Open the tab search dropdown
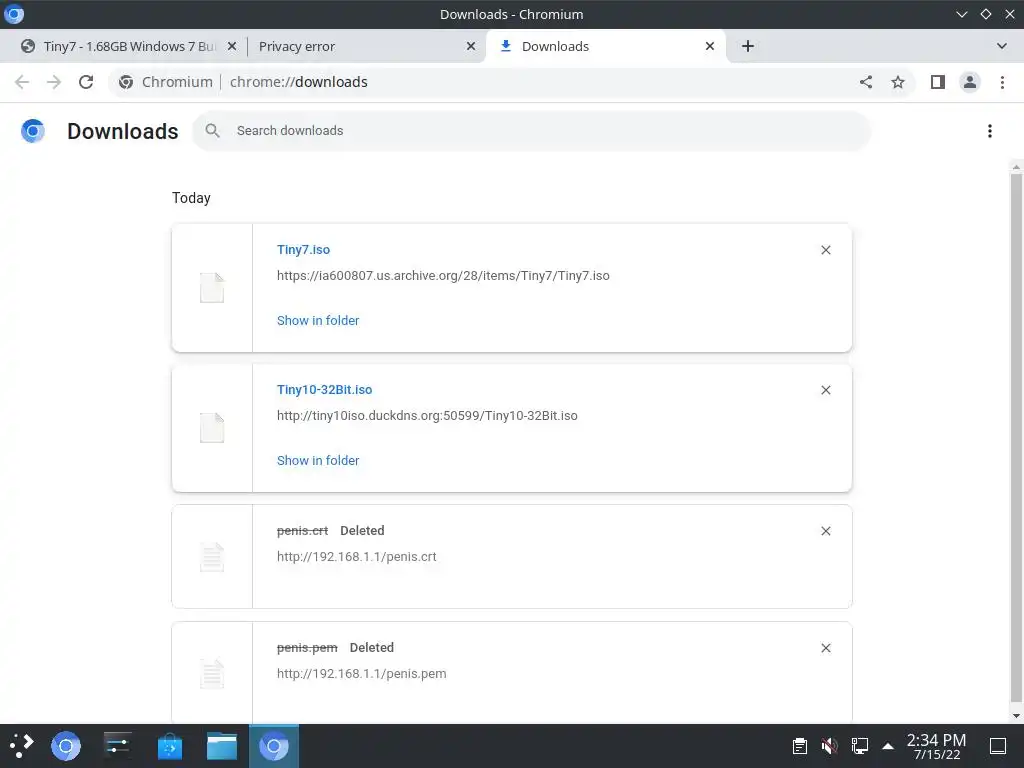The height and width of the screenshot is (768, 1024). point(1002,46)
